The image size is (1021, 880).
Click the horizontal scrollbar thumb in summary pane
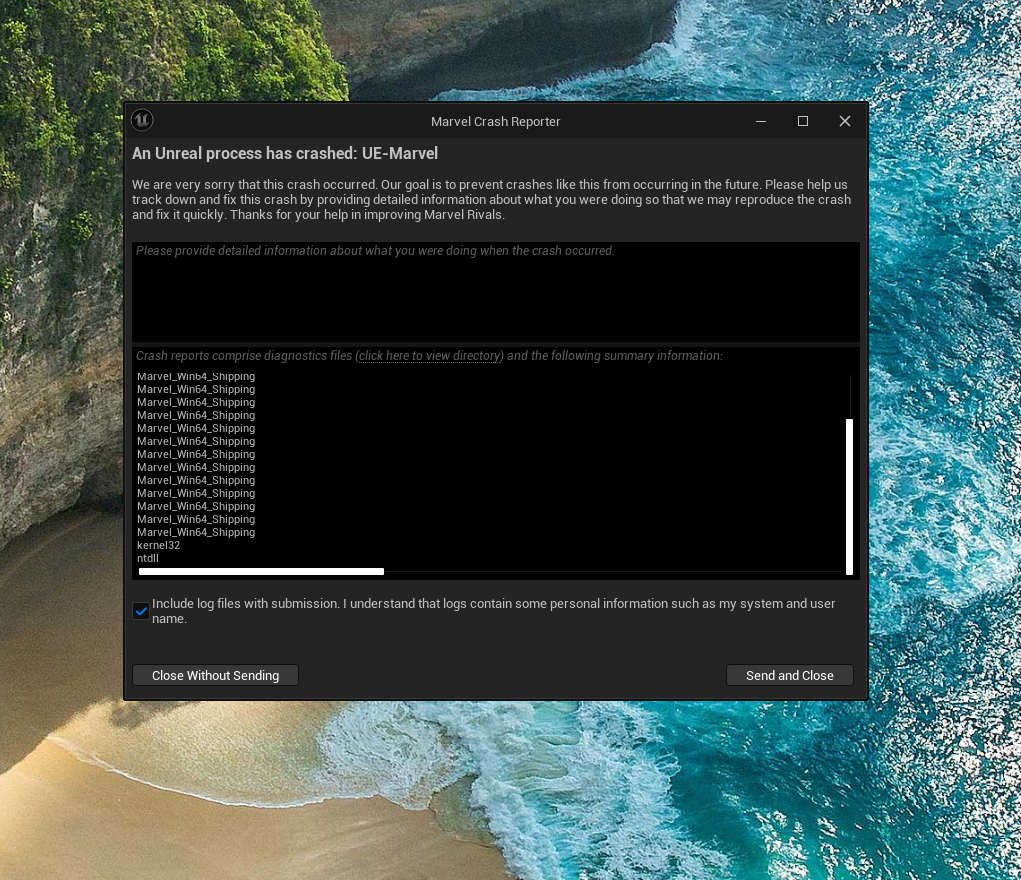click(x=261, y=572)
